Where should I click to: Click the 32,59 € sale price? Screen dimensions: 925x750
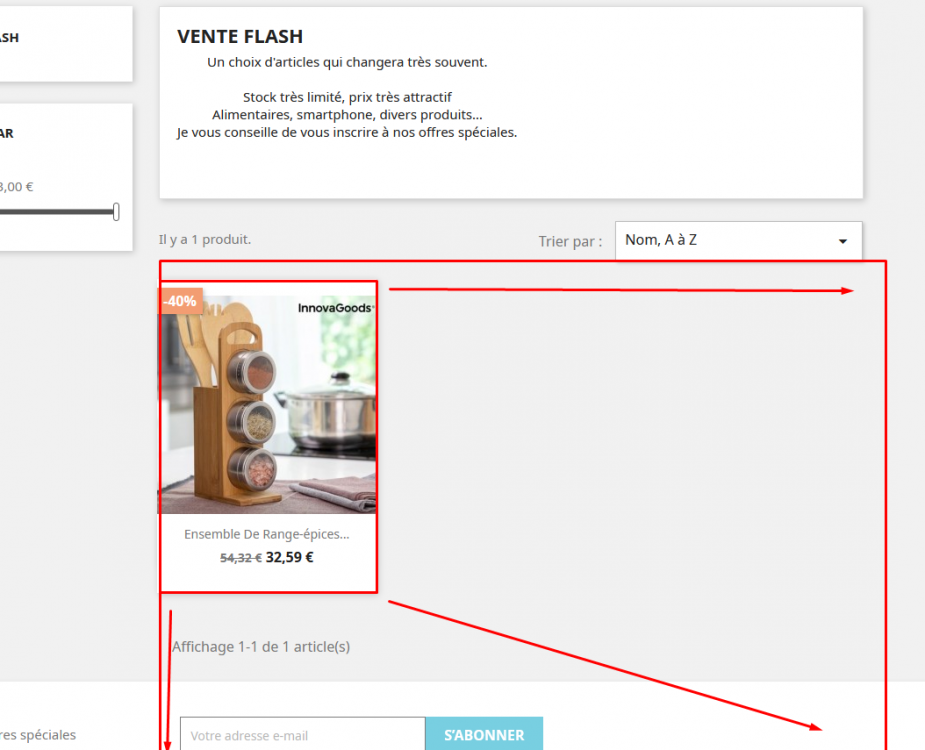[290, 558]
